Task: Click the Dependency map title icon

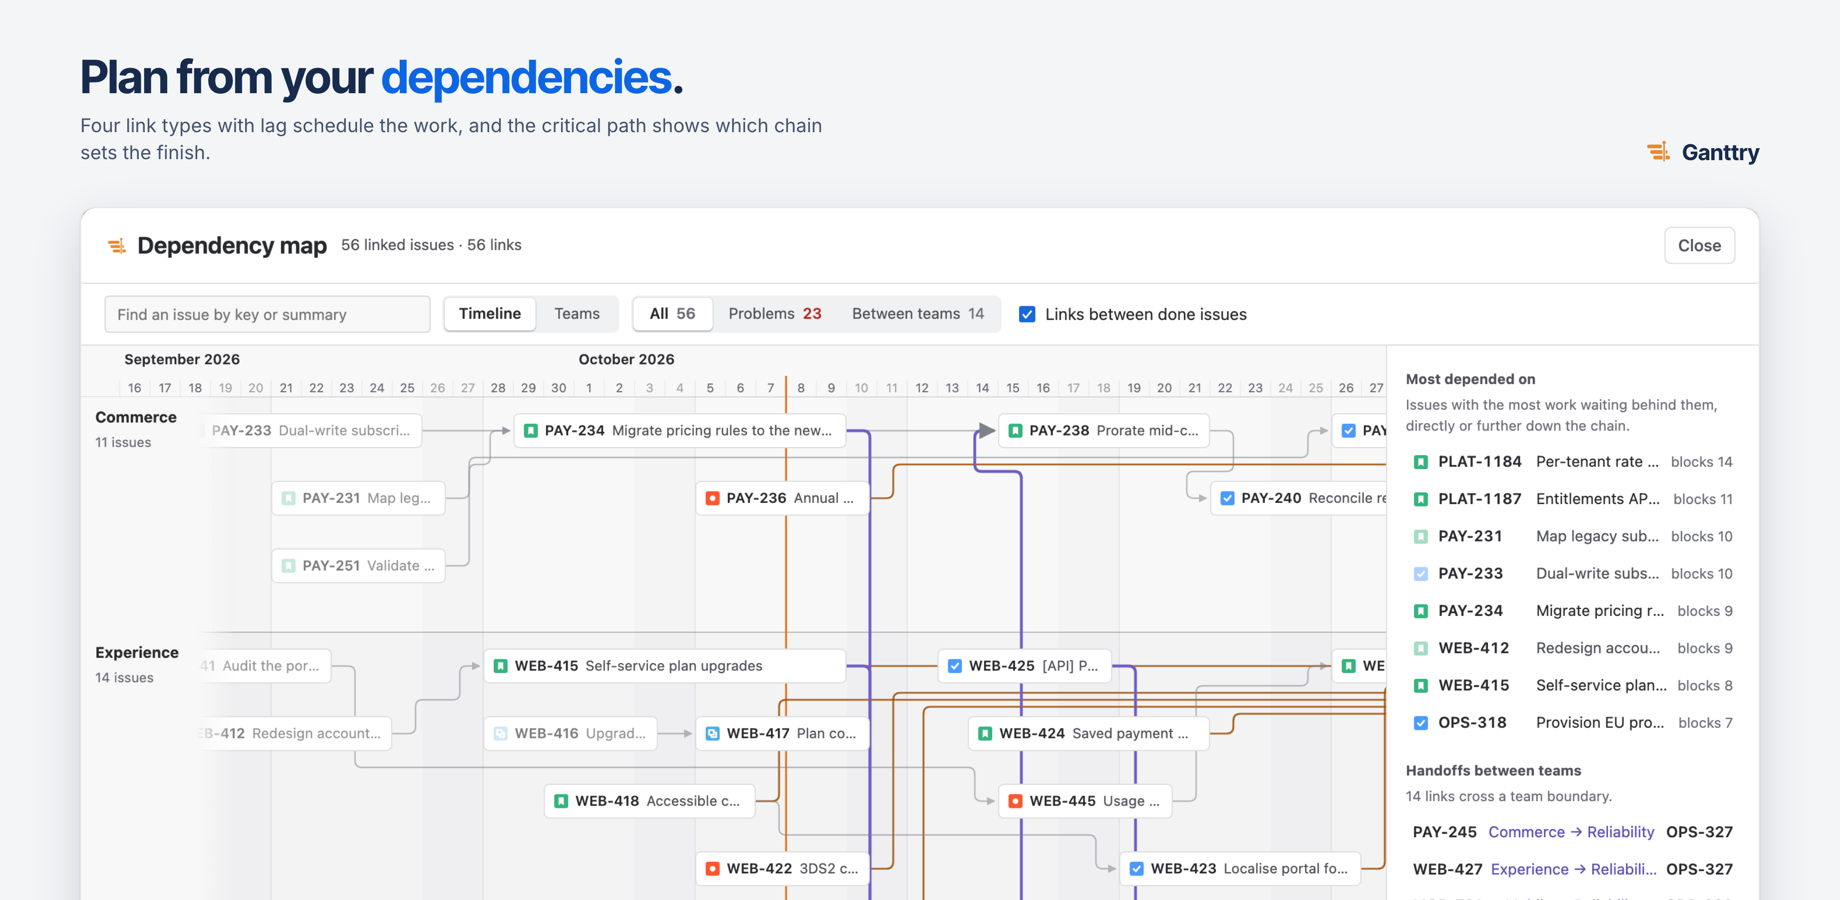Action: click(x=117, y=246)
